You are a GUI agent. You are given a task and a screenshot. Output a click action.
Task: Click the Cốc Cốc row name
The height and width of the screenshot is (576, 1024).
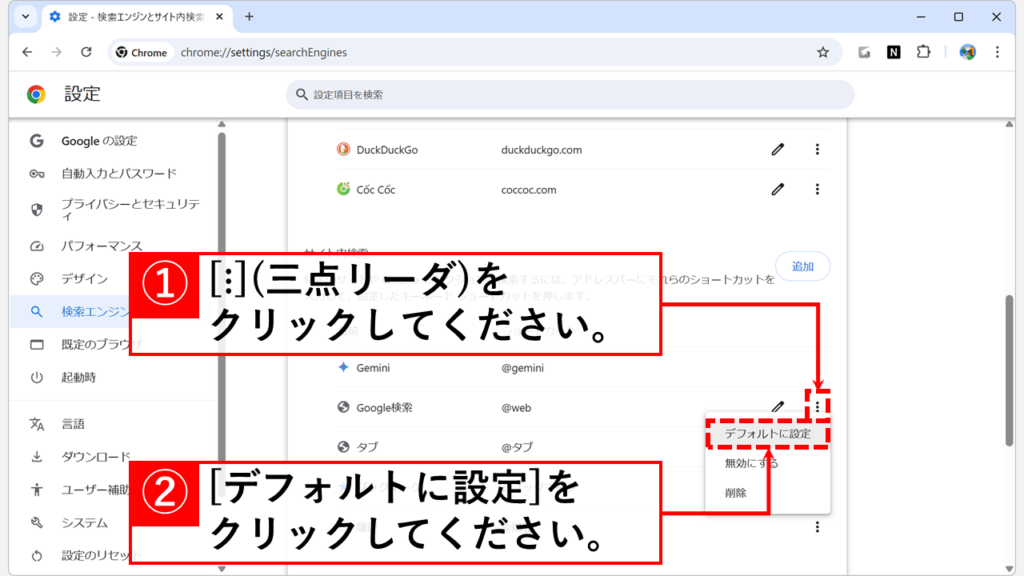376,189
